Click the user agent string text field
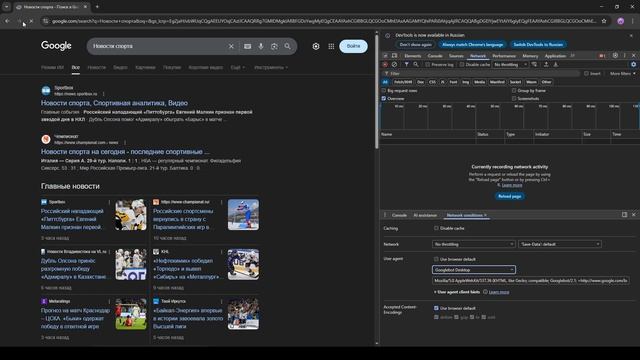This screenshot has height=360, width=640. 531,280
